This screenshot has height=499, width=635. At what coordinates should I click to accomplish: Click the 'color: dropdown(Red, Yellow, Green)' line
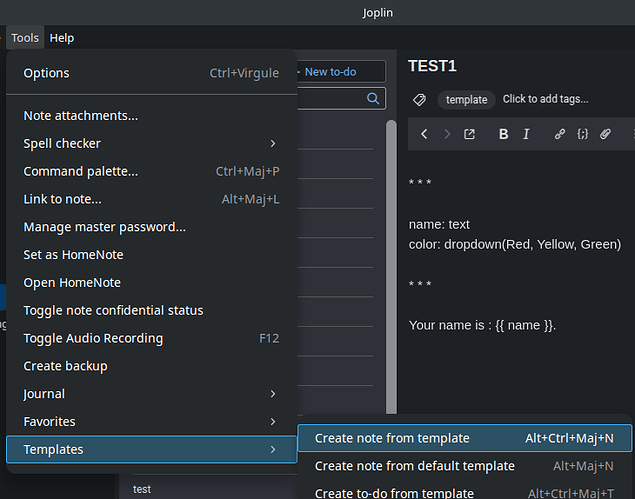coord(515,245)
